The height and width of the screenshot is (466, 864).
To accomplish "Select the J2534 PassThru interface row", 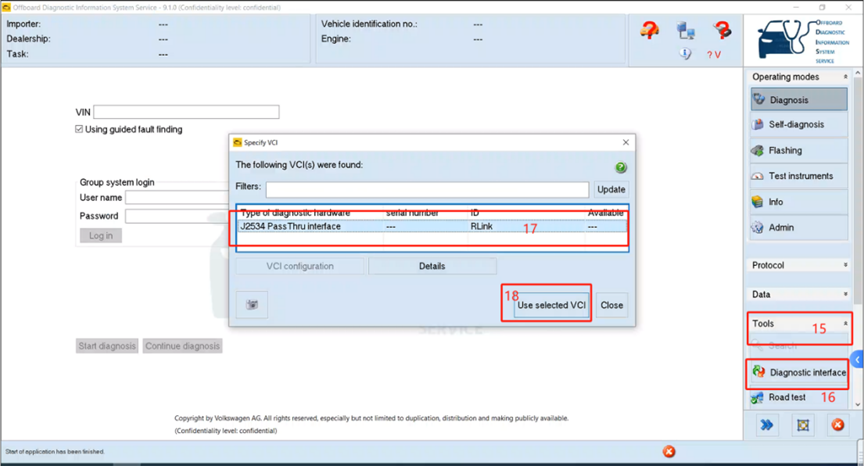I will pos(433,226).
